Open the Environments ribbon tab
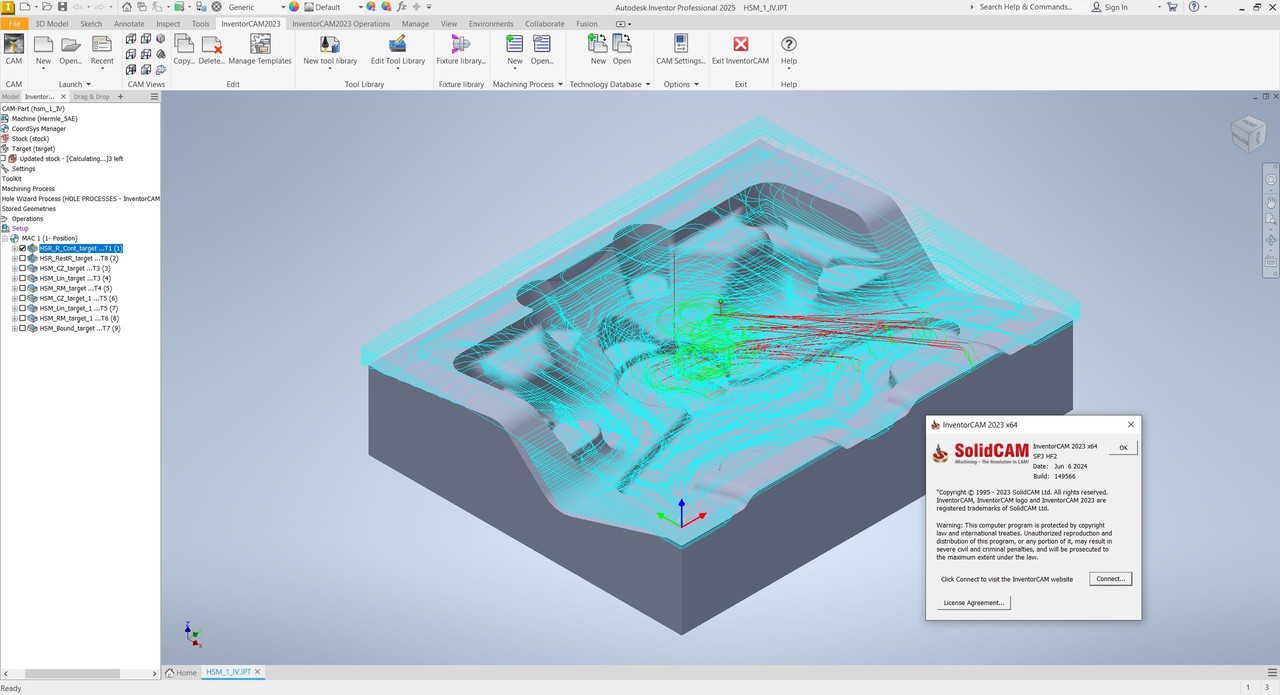This screenshot has width=1280, height=695. [491, 23]
